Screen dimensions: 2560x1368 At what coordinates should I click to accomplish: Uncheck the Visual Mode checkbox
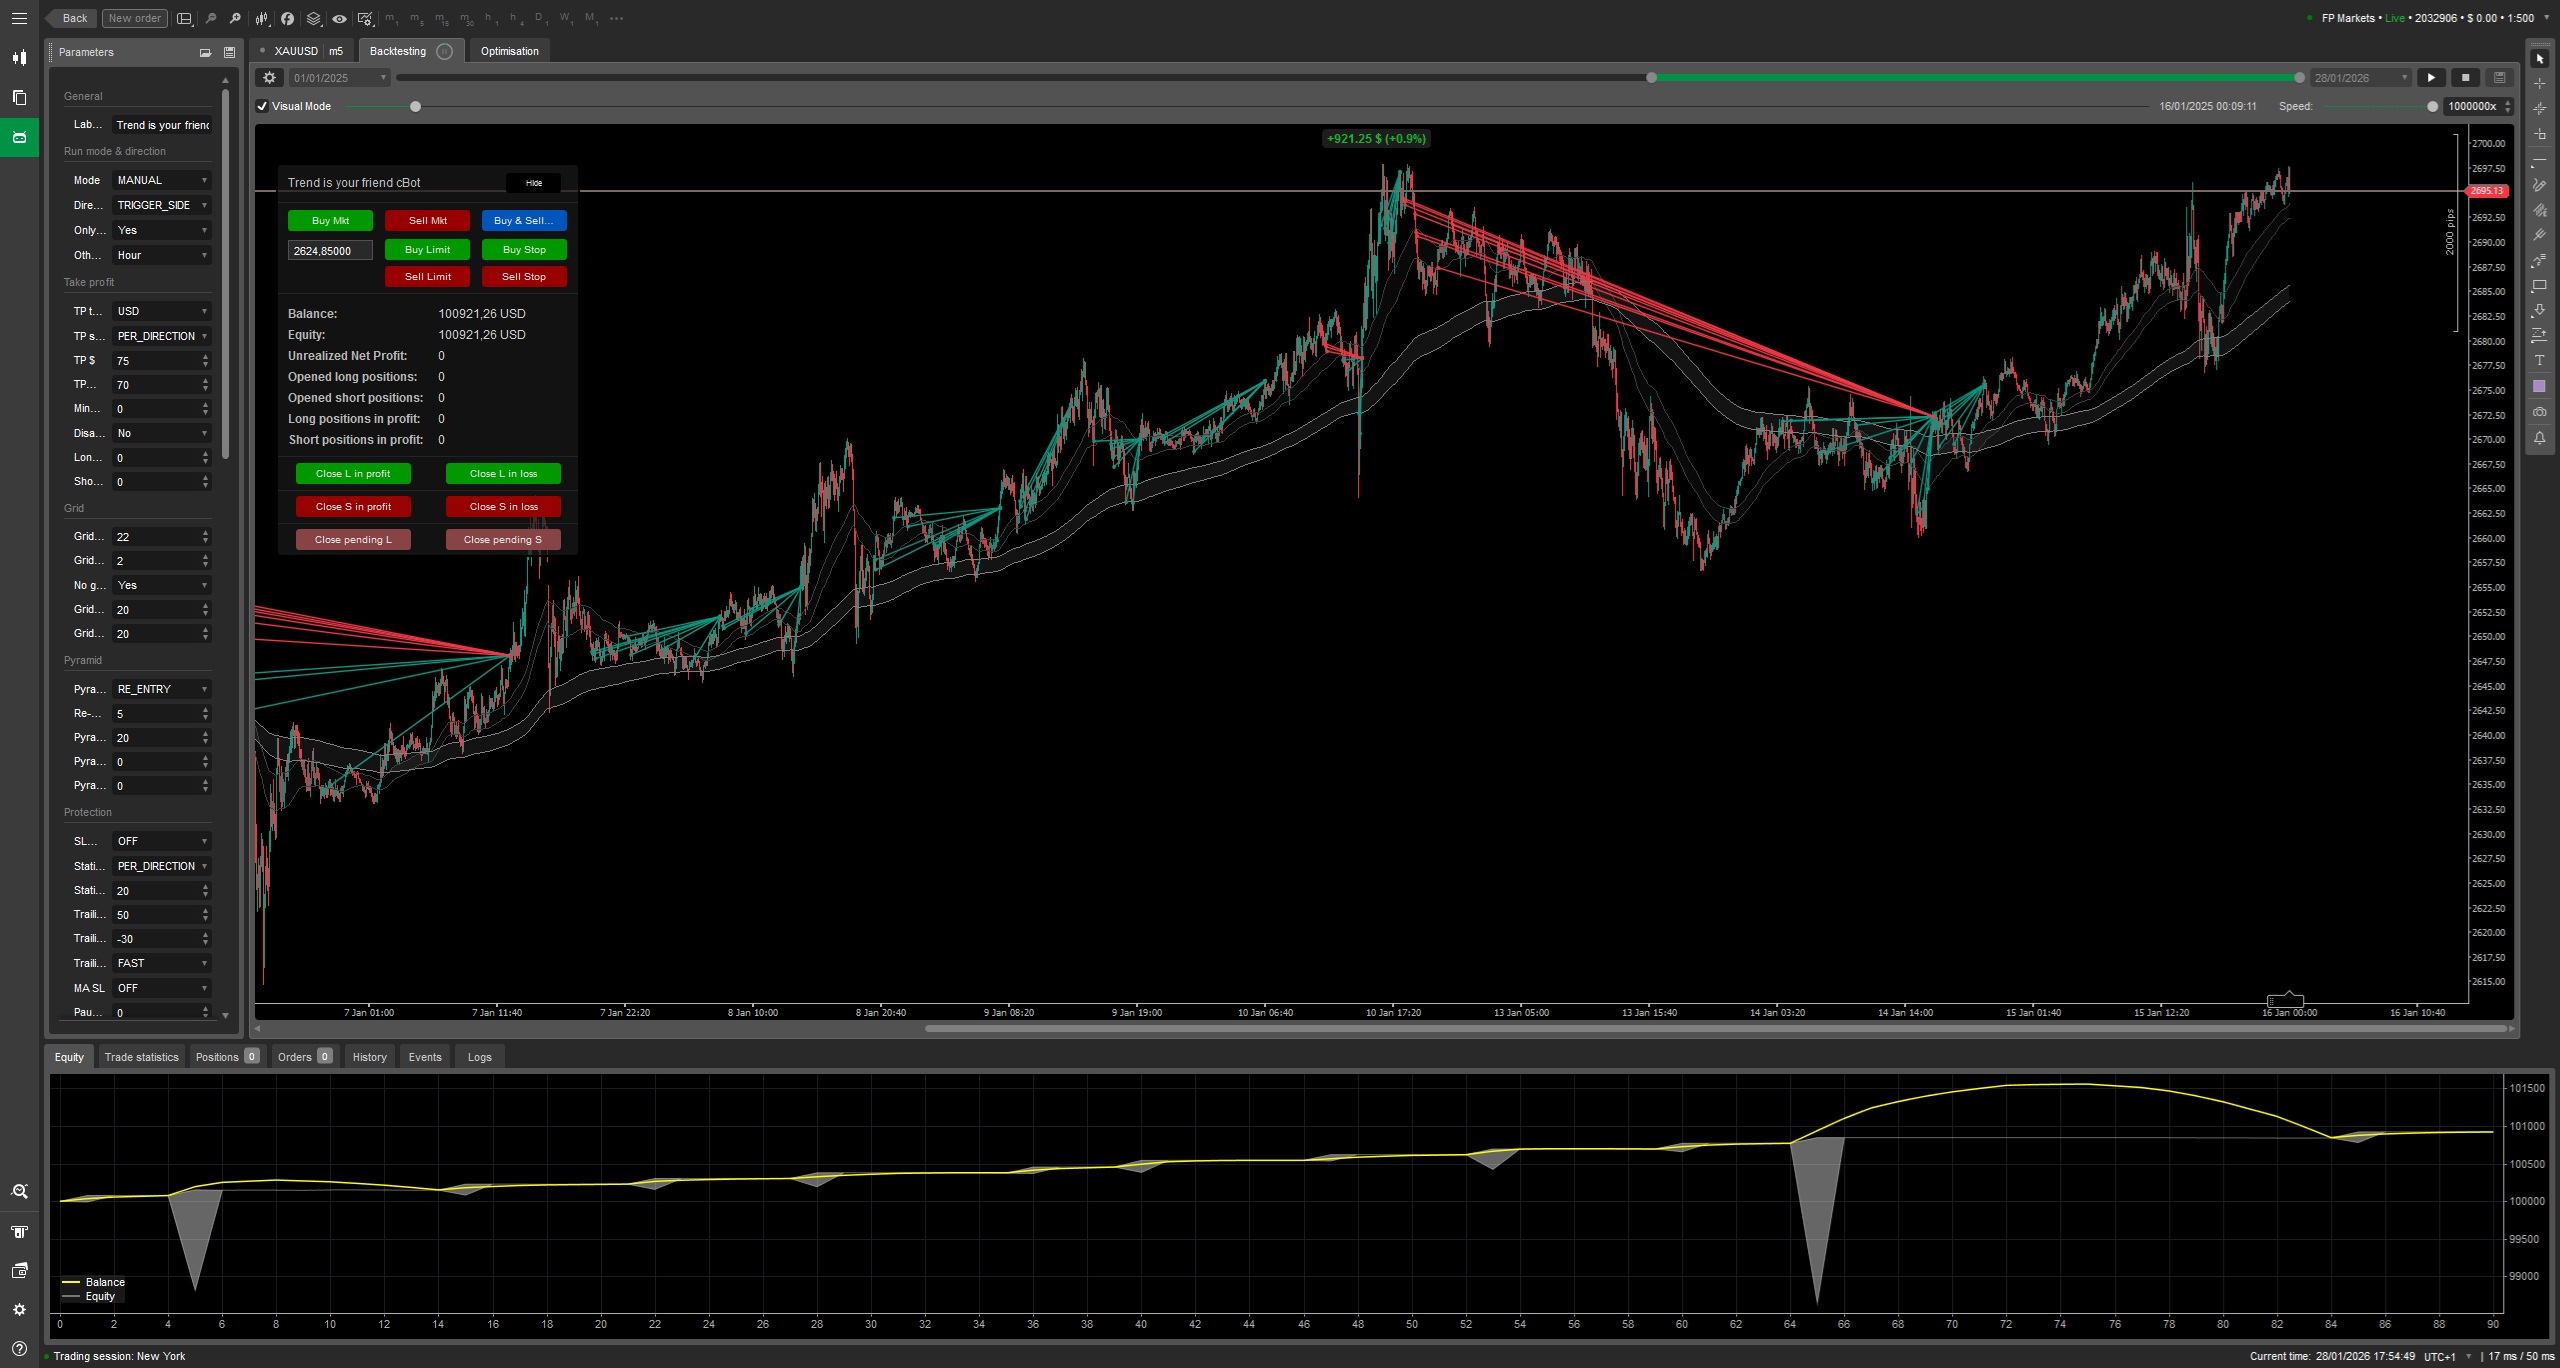tap(262, 106)
